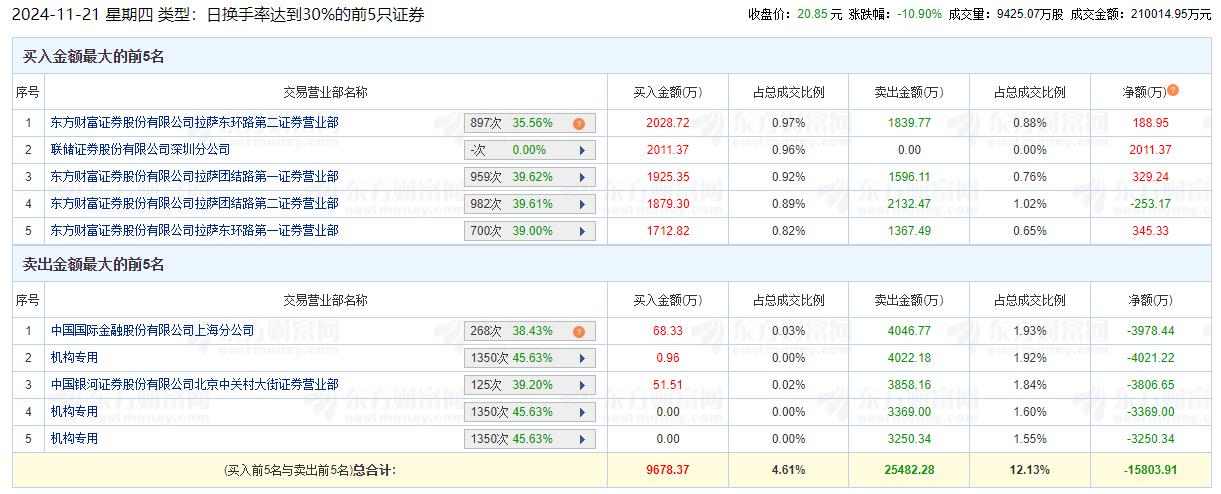The height and width of the screenshot is (494, 1221).
Task: Expand the 1350次 box in sell row 5
Action: pos(529,439)
